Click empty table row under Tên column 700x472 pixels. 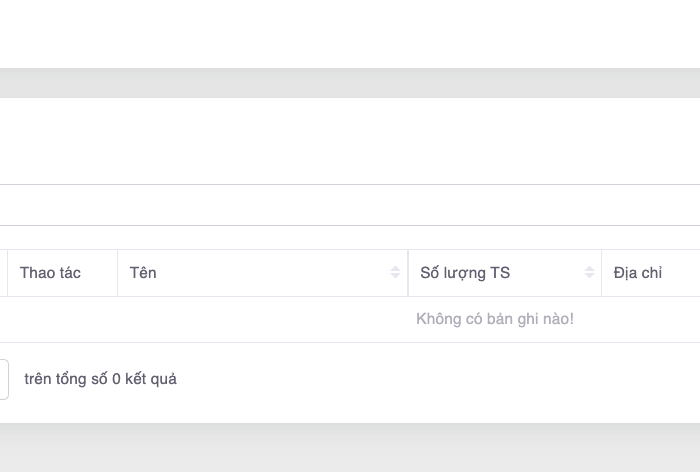pyautogui.click(x=260, y=319)
